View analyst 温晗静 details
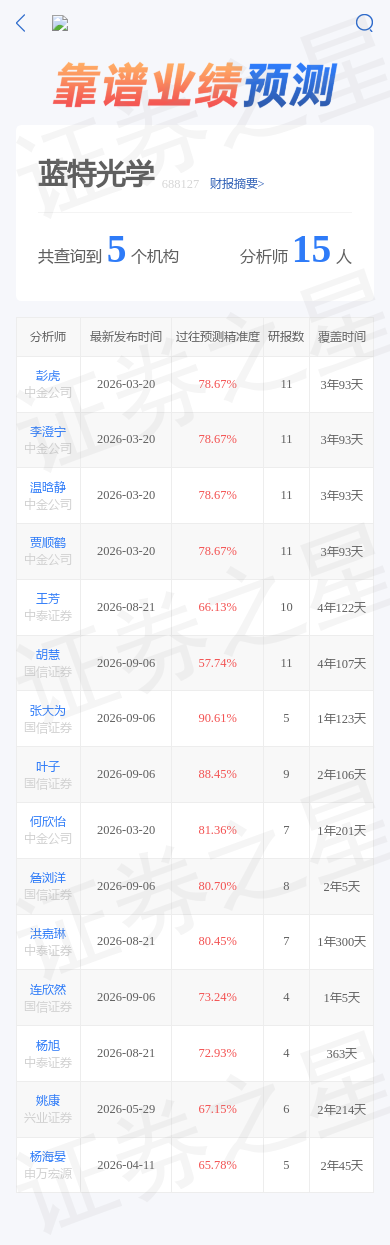The height and width of the screenshot is (1245, 390). pos(48,488)
